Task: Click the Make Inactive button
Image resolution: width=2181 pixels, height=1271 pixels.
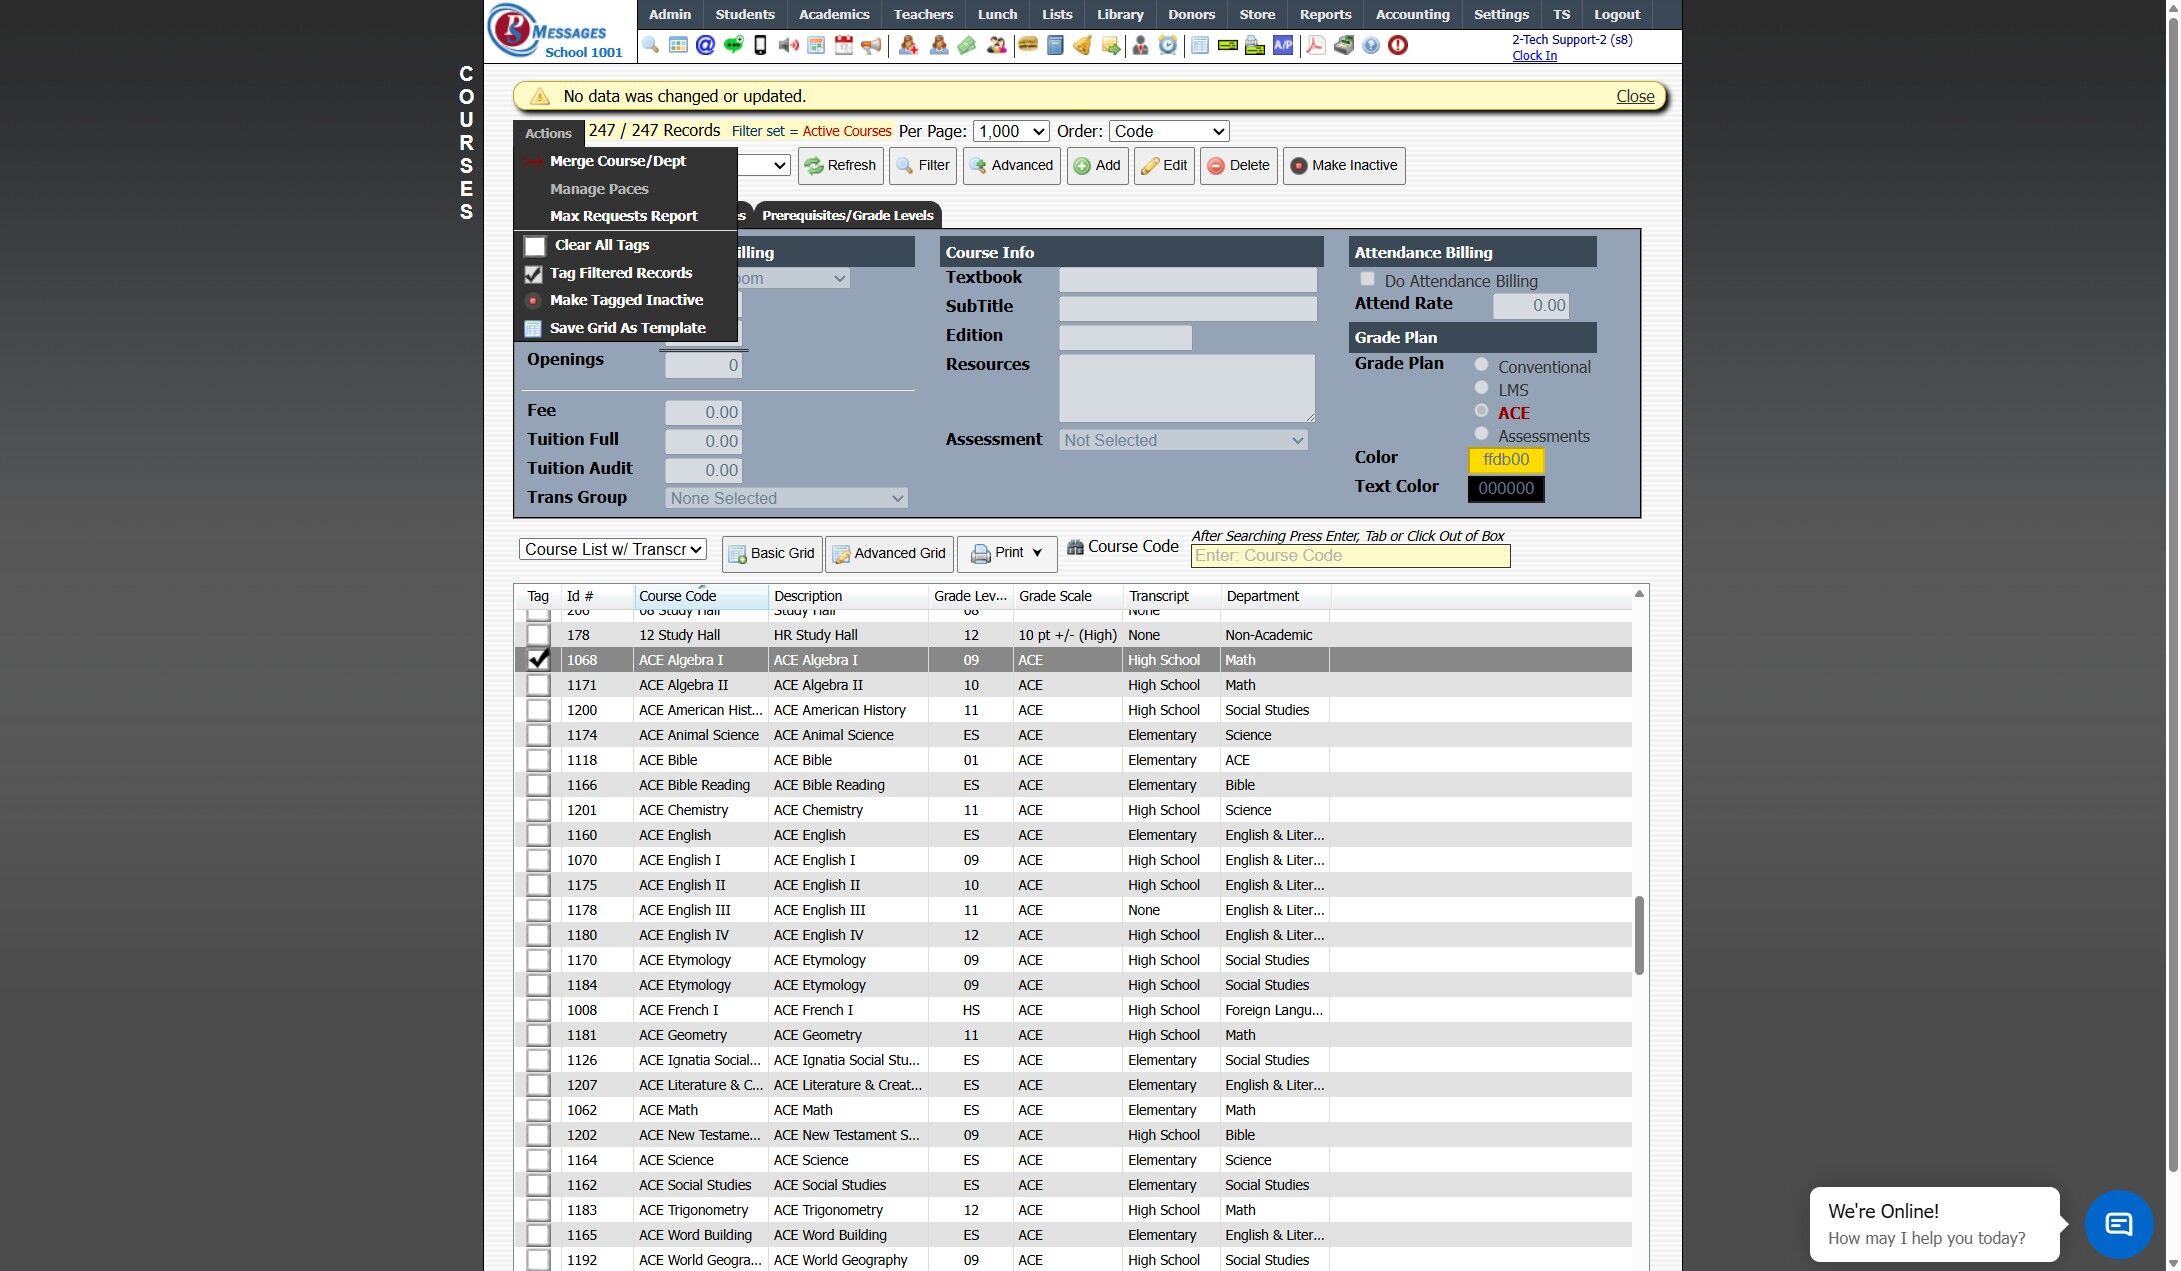Action: (x=1343, y=166)
